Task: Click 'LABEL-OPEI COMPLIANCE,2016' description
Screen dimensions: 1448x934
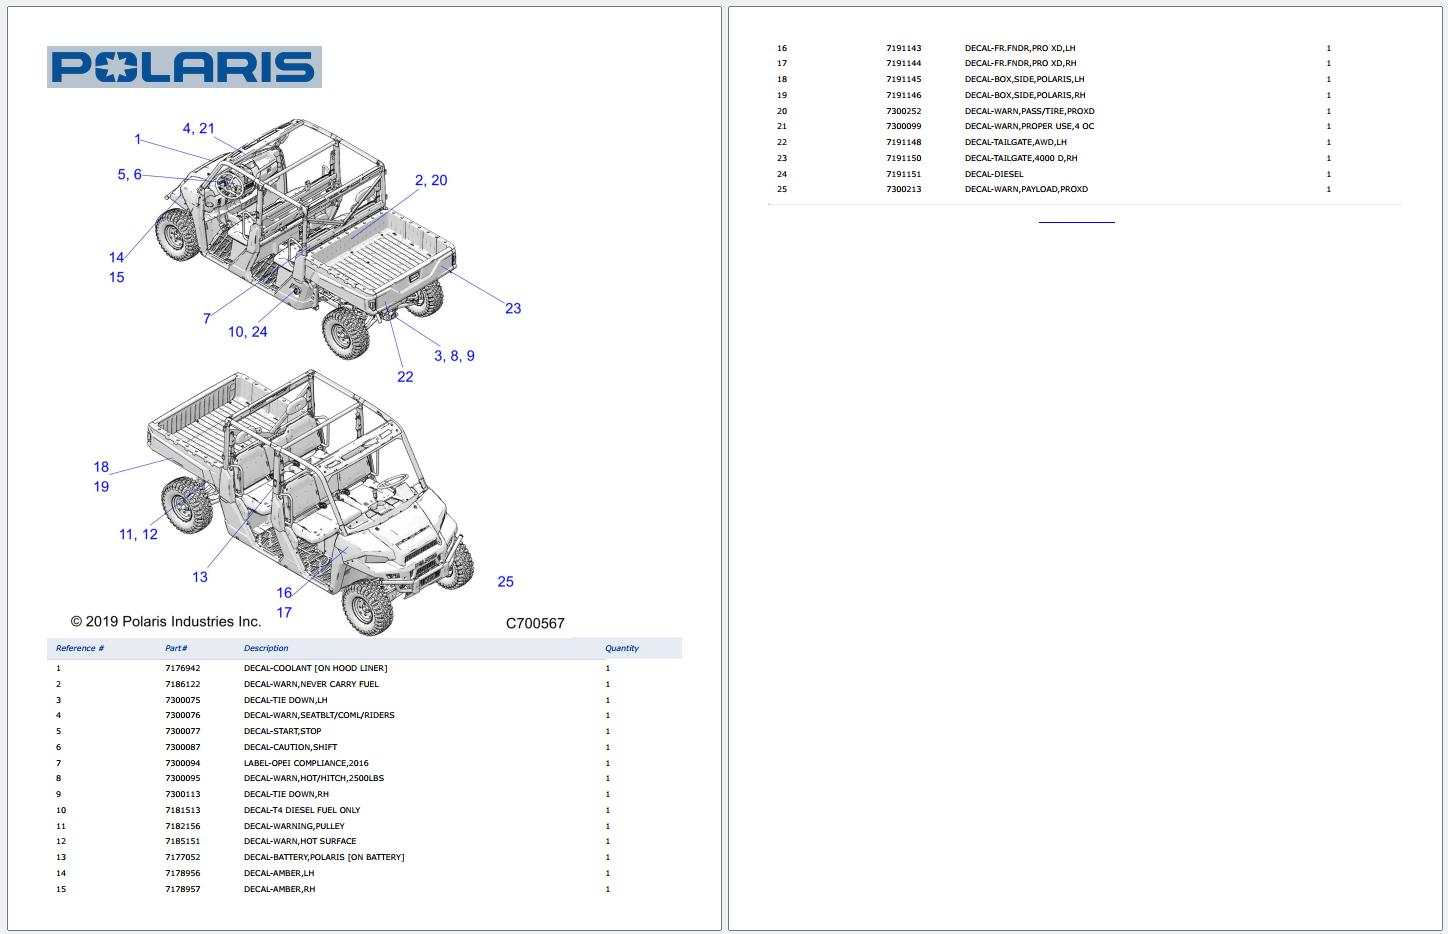Action: pyautogui.click(x=306, y=763)
